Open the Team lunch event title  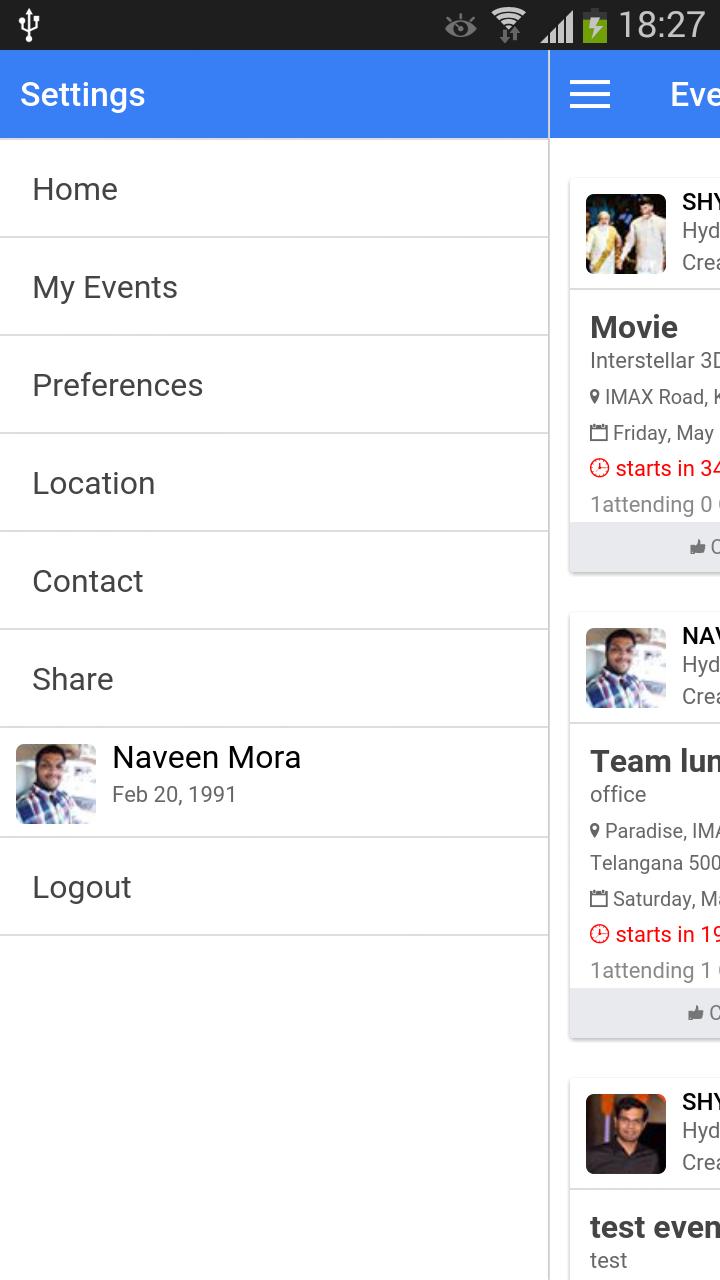(x=654, y=761)
